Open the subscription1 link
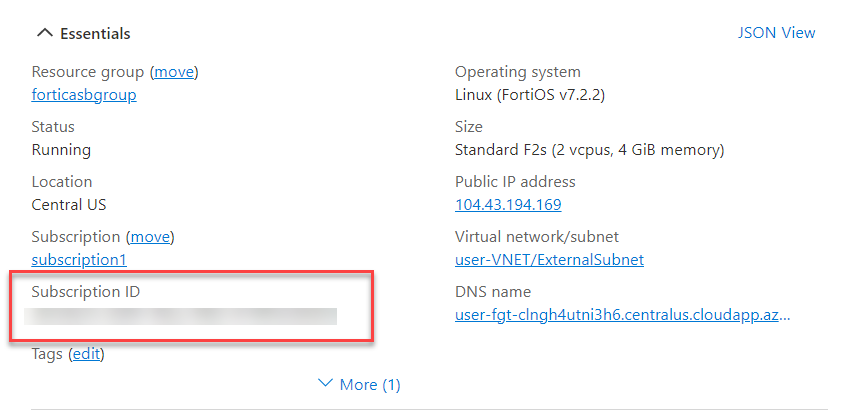Viewport: 844px width, 410px height. (79, 260)
